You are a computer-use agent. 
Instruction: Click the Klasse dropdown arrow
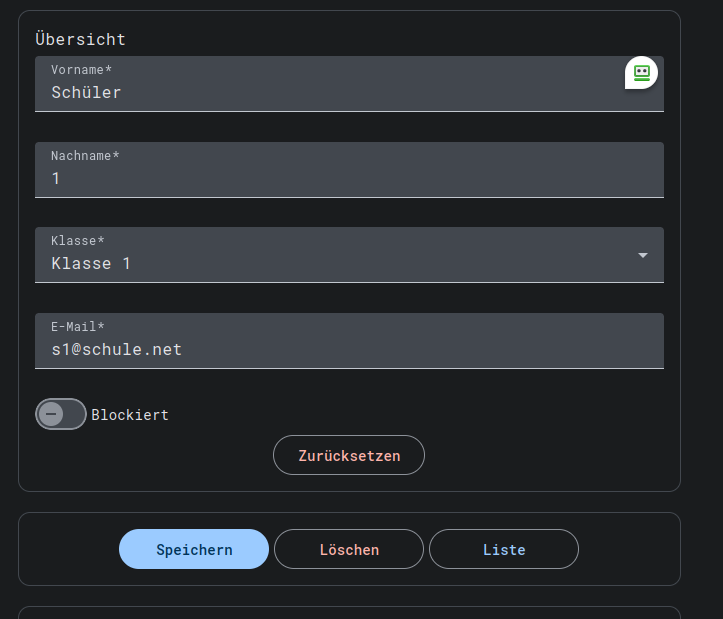pyautogui.click(x=643, y=255)
